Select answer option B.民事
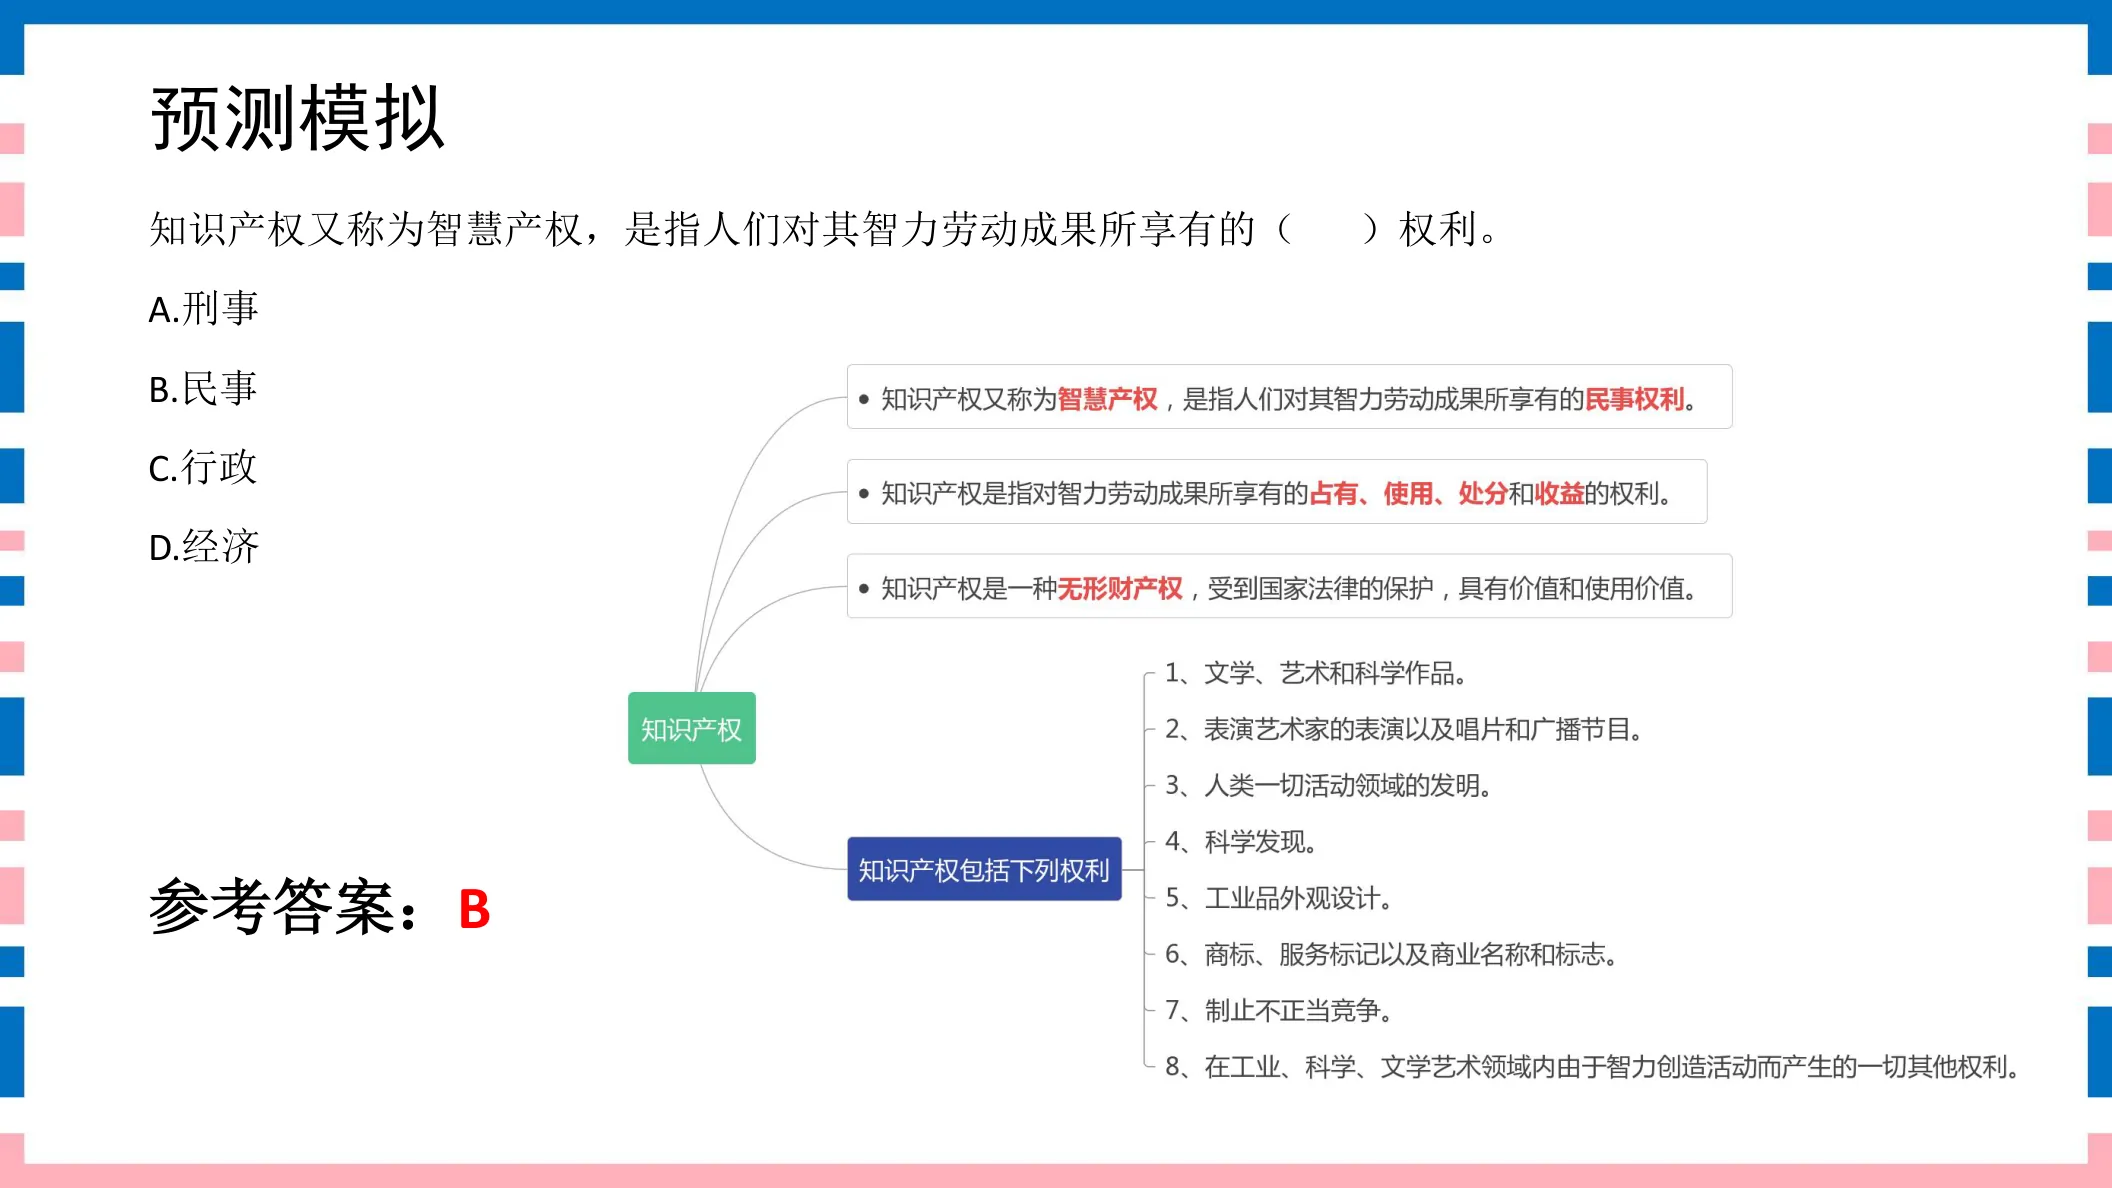This screenshot has height=1188, width=2112. pos(203,389)
